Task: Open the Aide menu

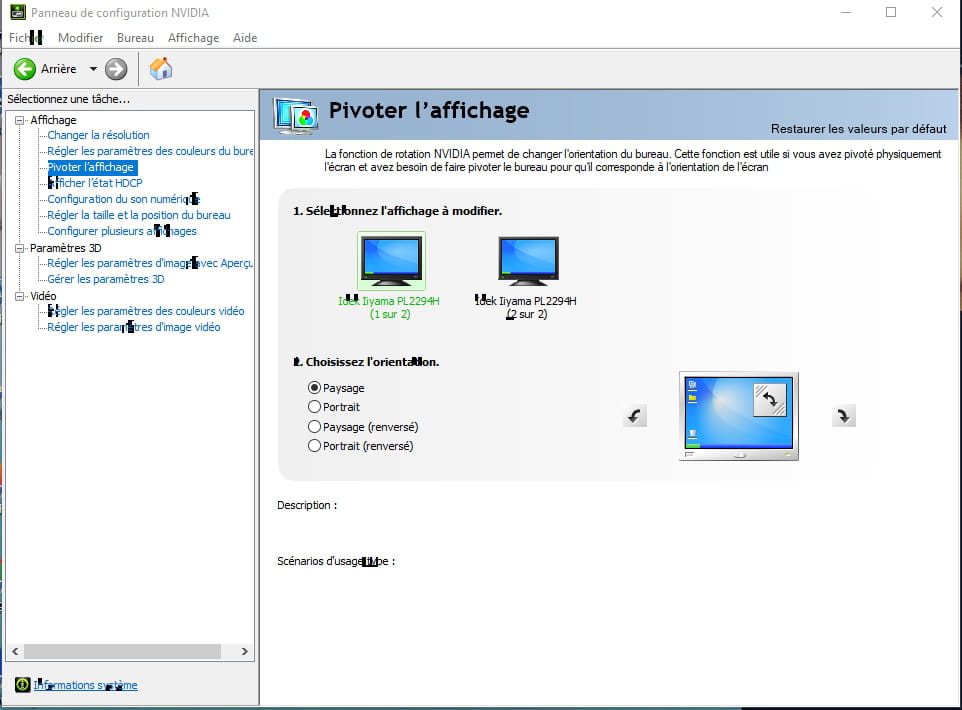Action: [245, 37]
